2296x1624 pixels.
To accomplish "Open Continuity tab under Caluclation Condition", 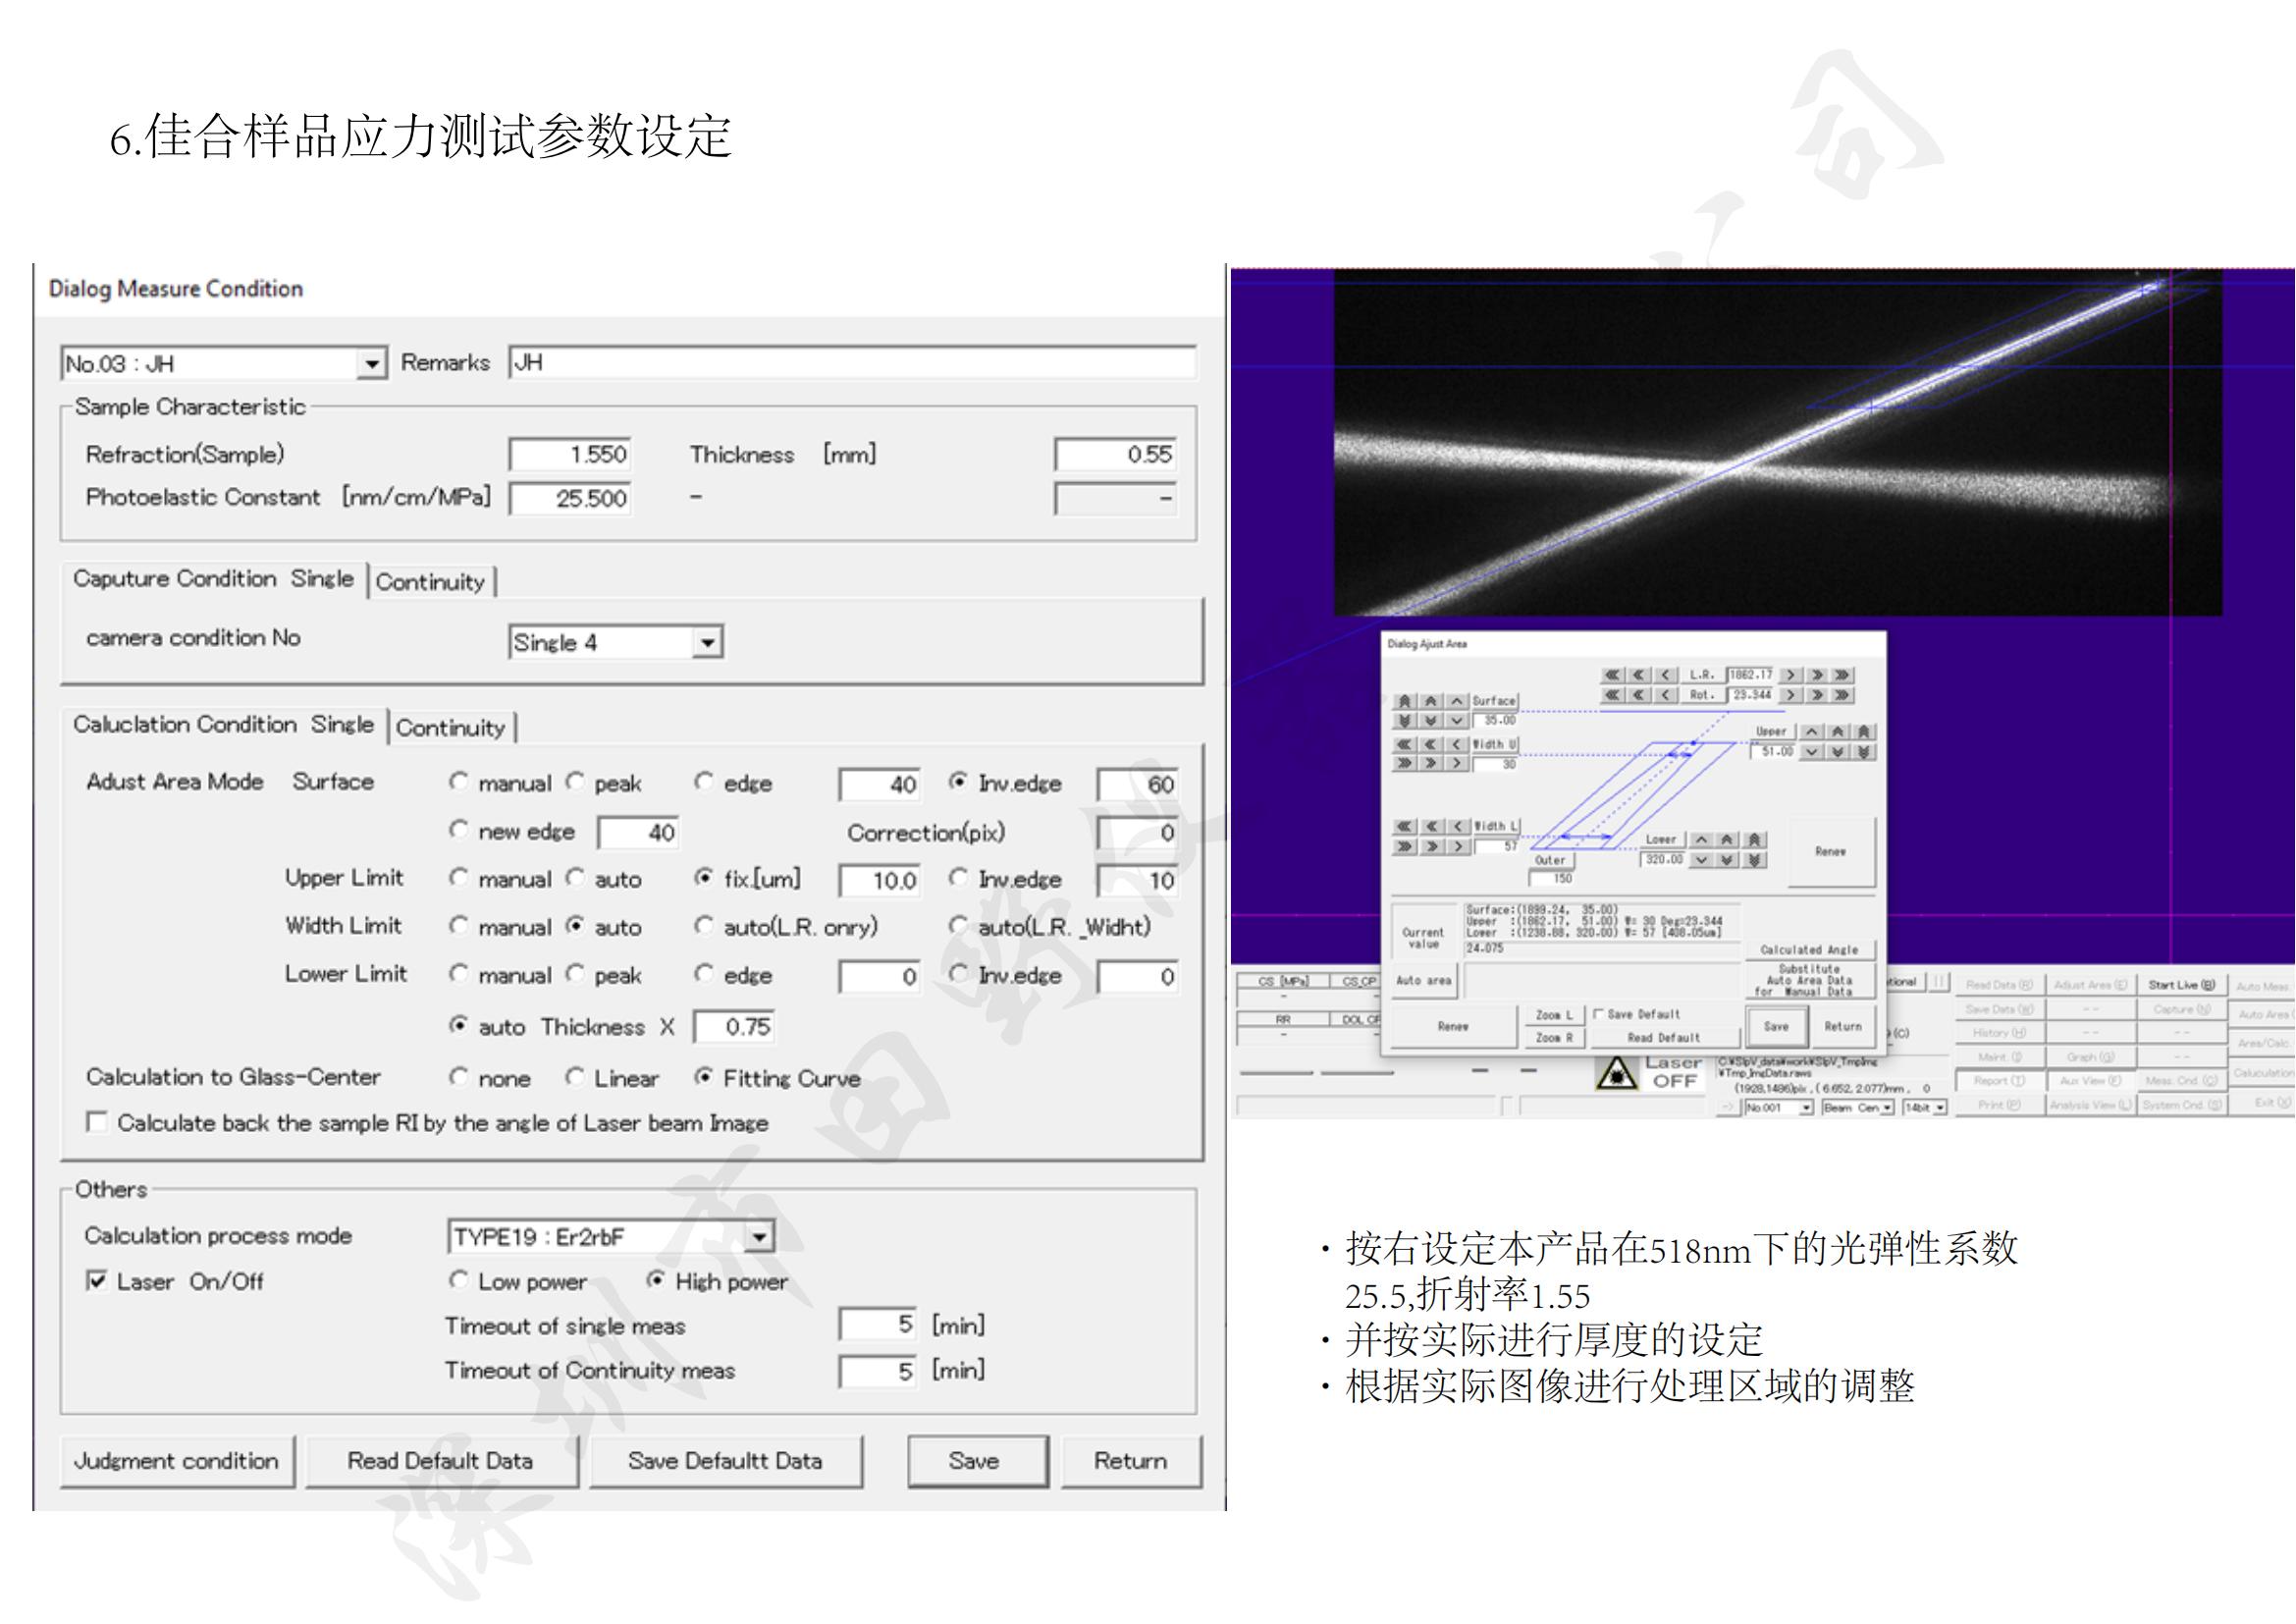I will pyautogui.click(x=450, y=728).
